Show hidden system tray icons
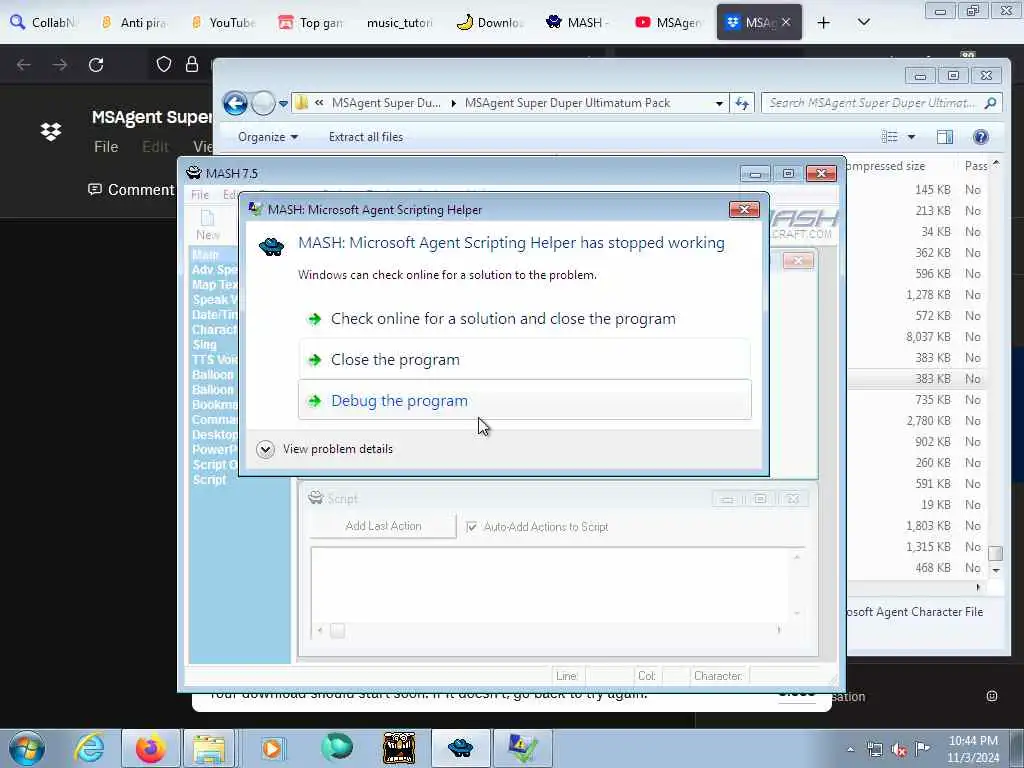The height and width of the screenshot is (768, 1024). [x=850, y=750]
